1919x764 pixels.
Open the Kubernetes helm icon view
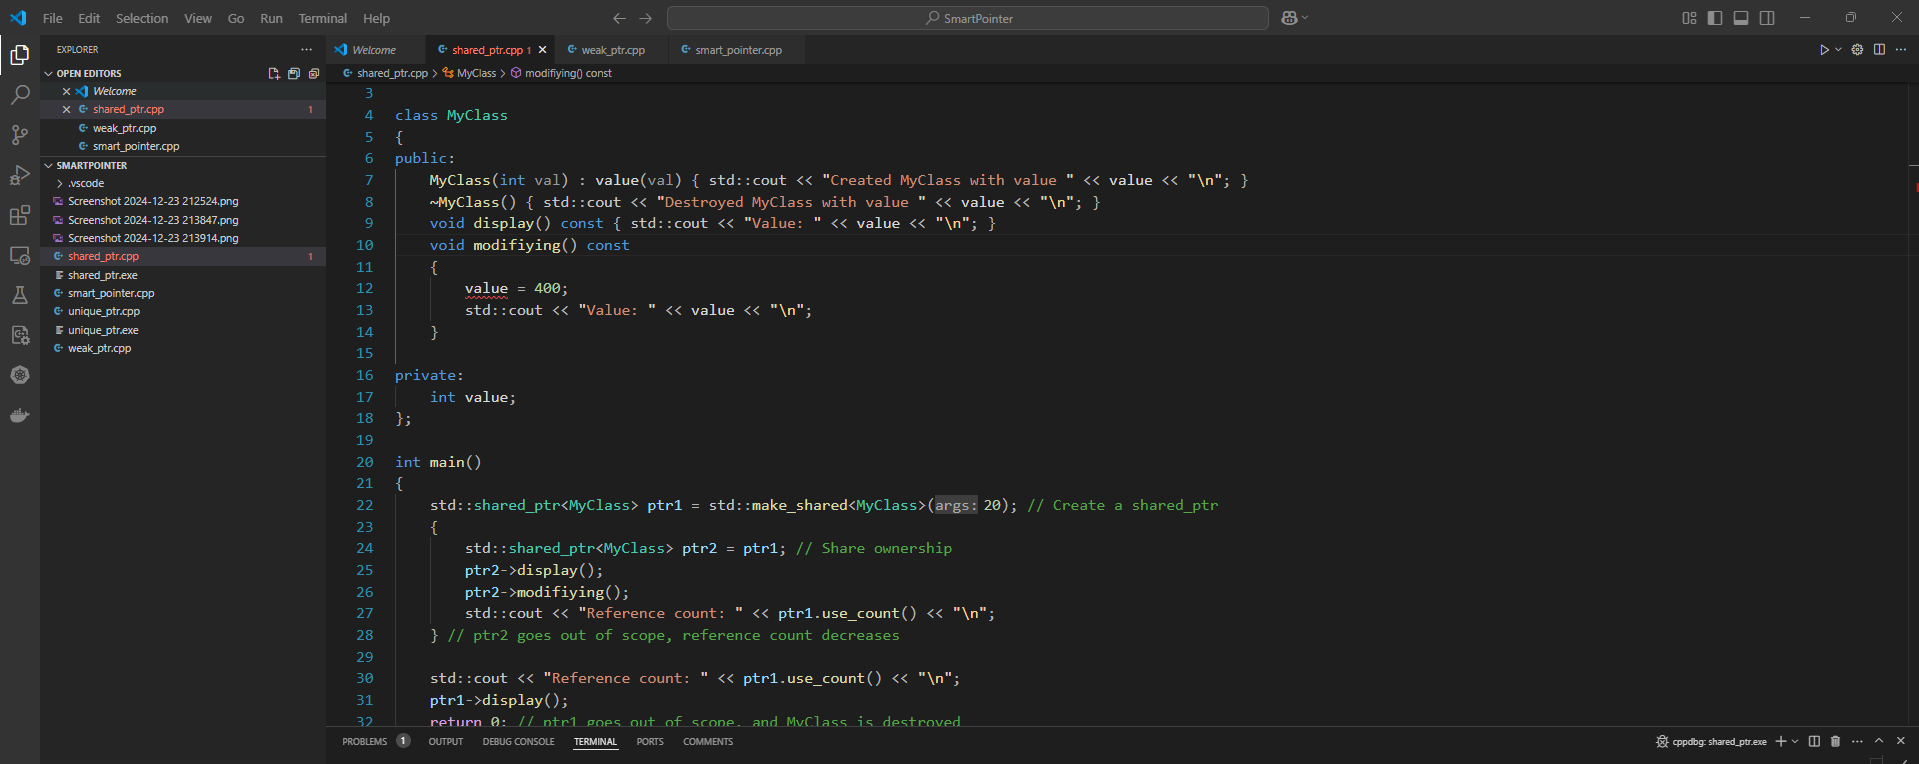tap(19, 375)
